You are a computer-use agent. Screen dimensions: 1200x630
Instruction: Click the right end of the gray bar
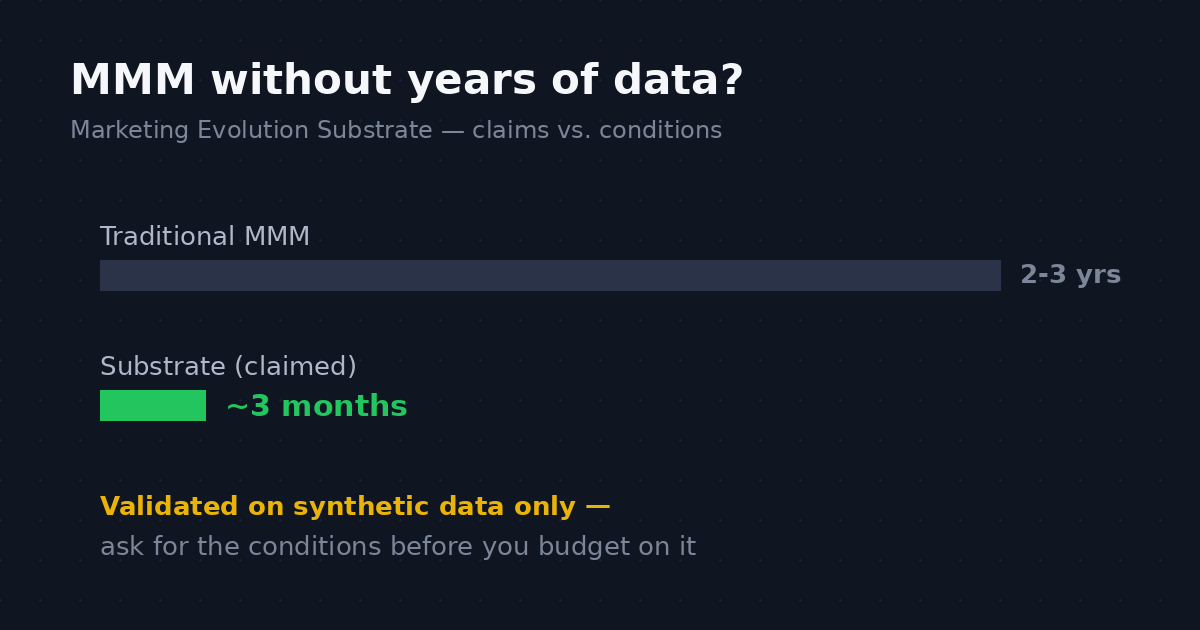995,275
